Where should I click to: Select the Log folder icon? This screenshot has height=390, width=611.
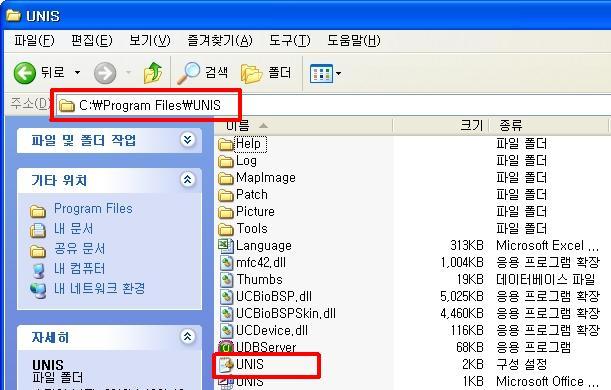[x=226, y=161]
